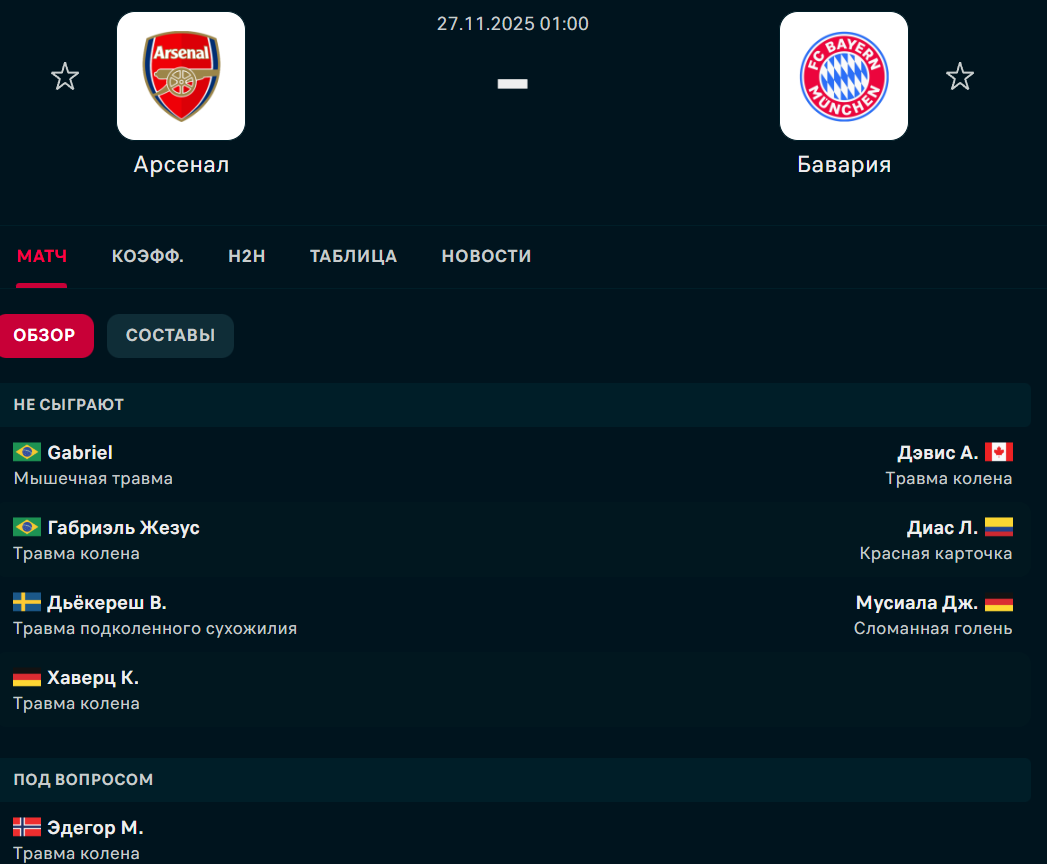The image size is (1047, 864).
Task: Click the Brazil flag beside Gabriel
Action: [x=27, y=453]
